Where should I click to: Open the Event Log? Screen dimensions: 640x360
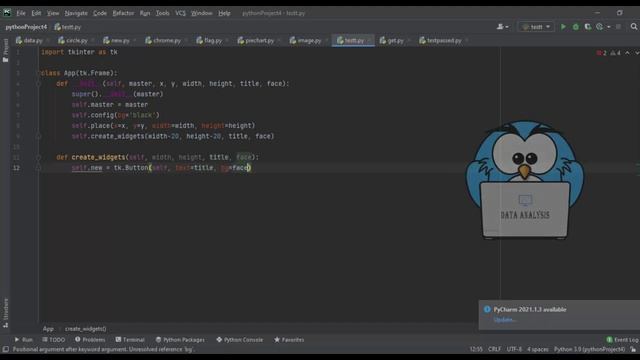(x=622, y=340)
